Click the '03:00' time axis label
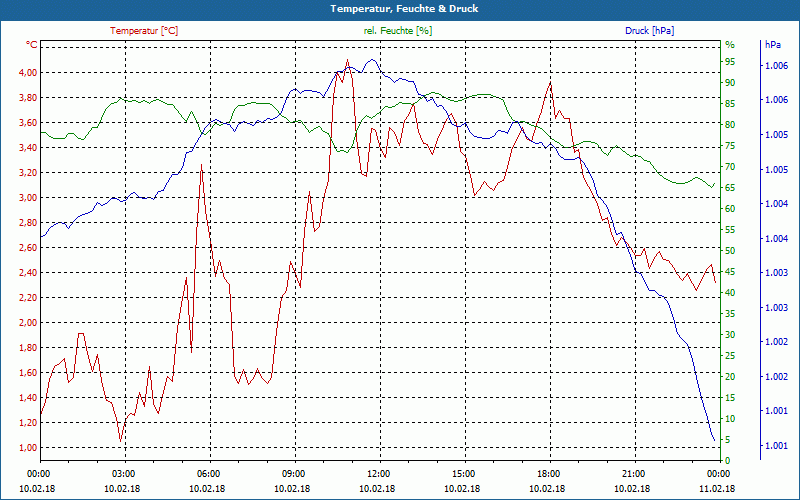 click(122, 473)
